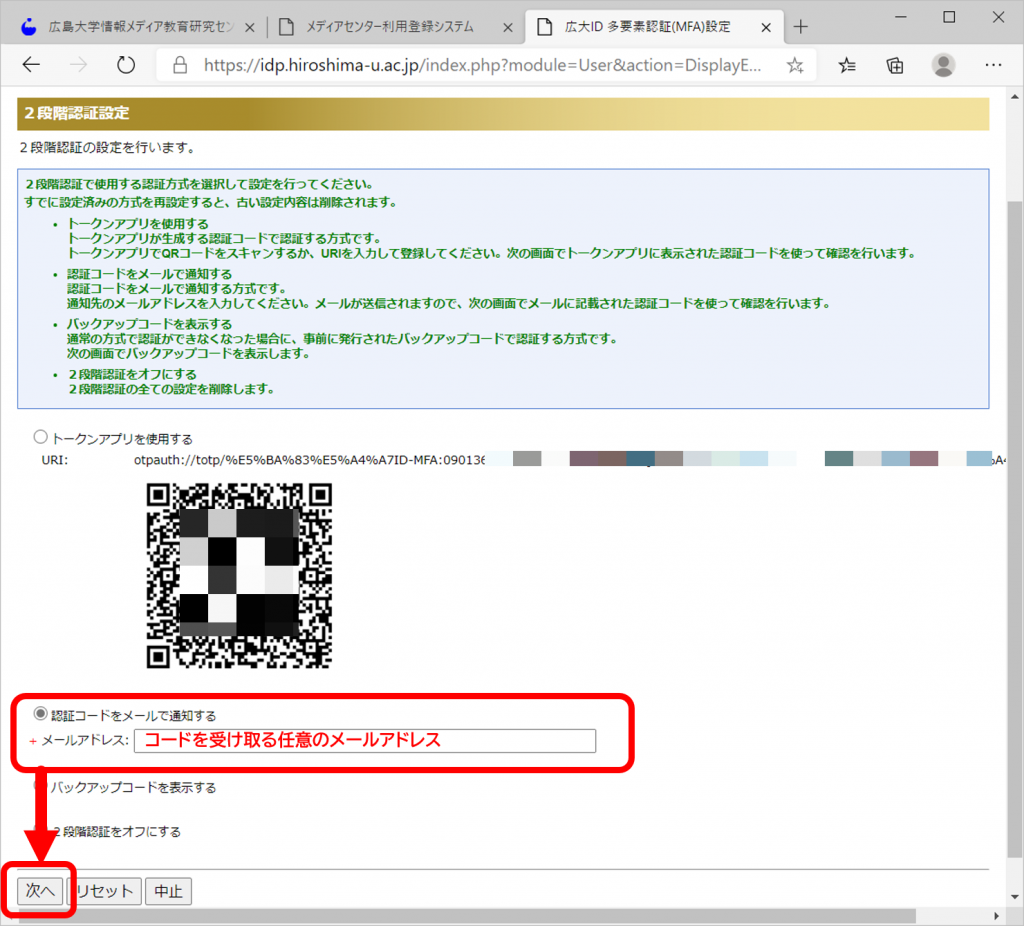Close the 広大ID 多要素認証(MFA)設定 tab
Screen dimensions: 1024x926
click(x=766, y=27)
